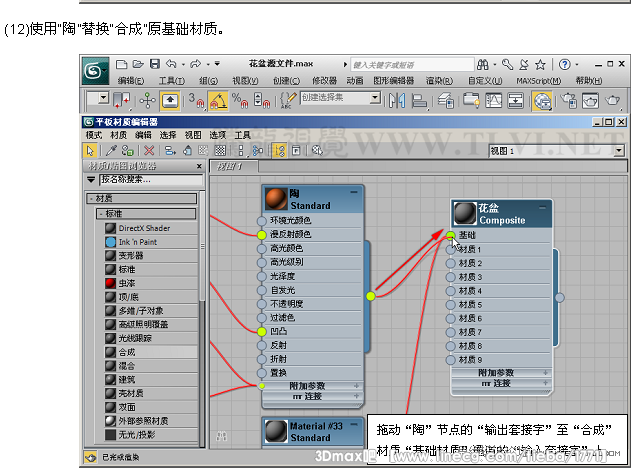Click the 按名称搜索 search field
The image size is (636, 473).
[151, 179]
